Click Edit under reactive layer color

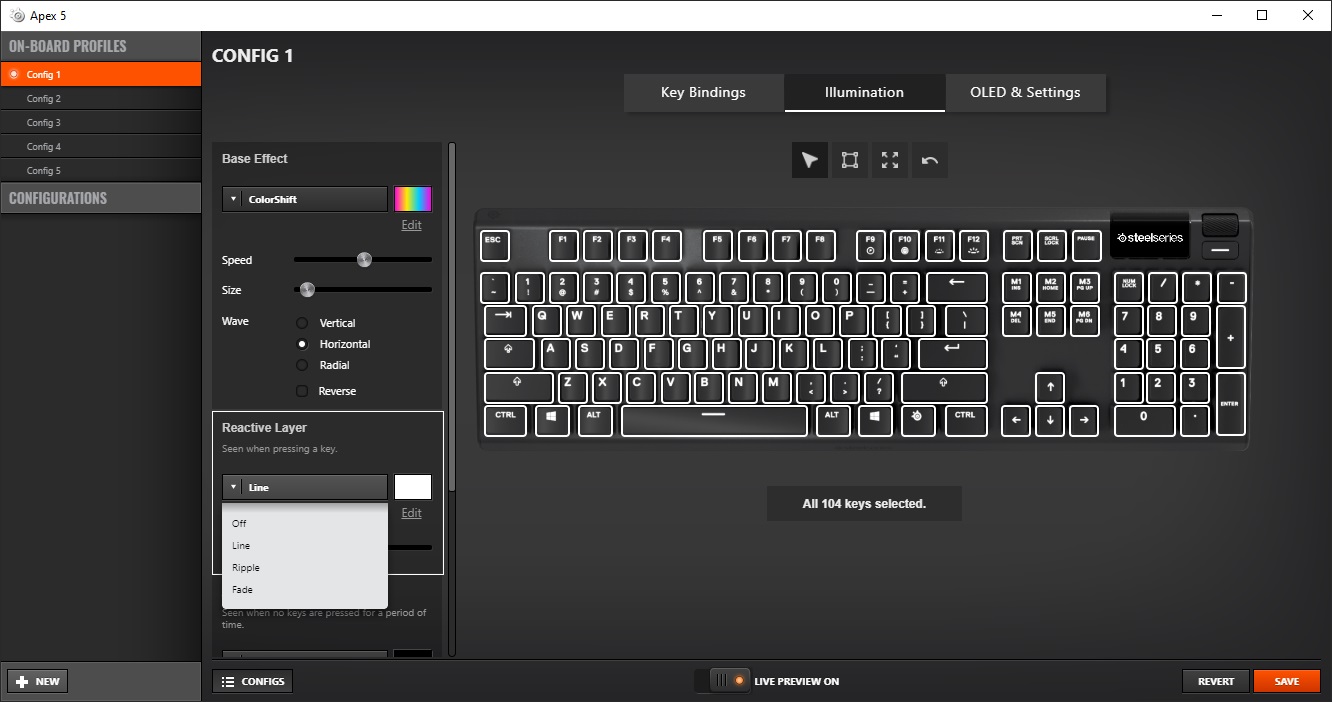pos(411,513)
